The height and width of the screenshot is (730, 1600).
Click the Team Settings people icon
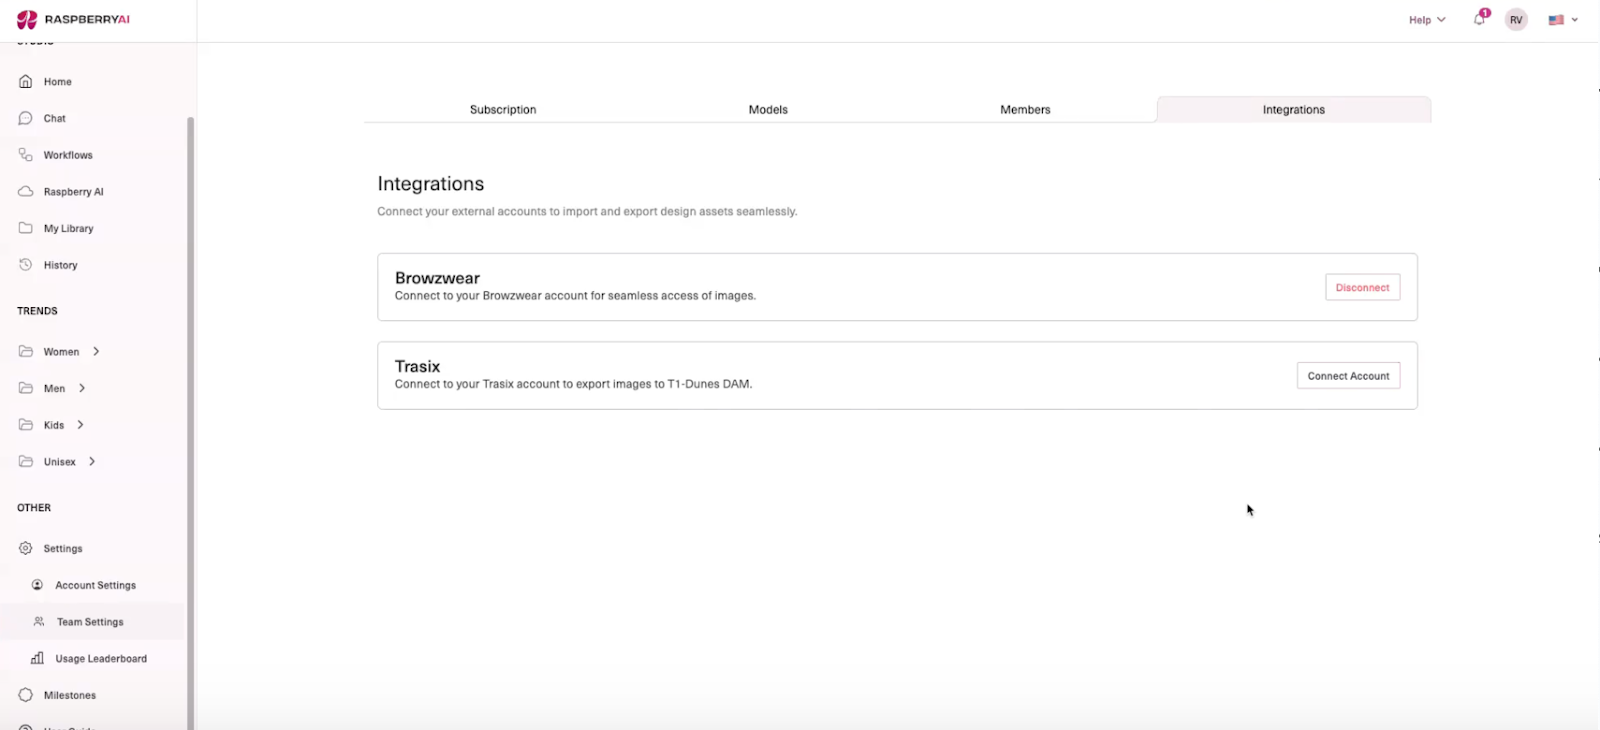39,621
